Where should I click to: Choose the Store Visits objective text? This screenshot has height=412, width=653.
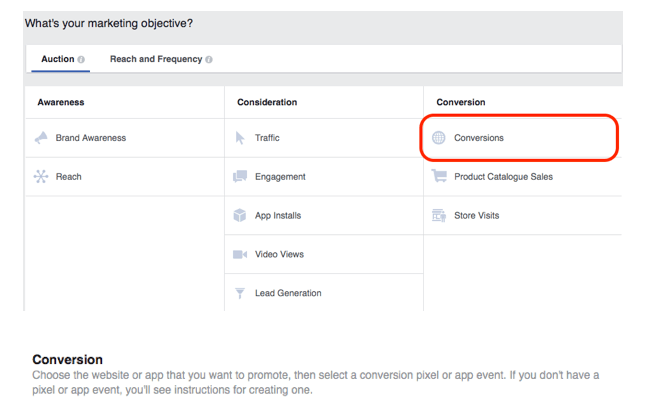click(x=476, y=216)
